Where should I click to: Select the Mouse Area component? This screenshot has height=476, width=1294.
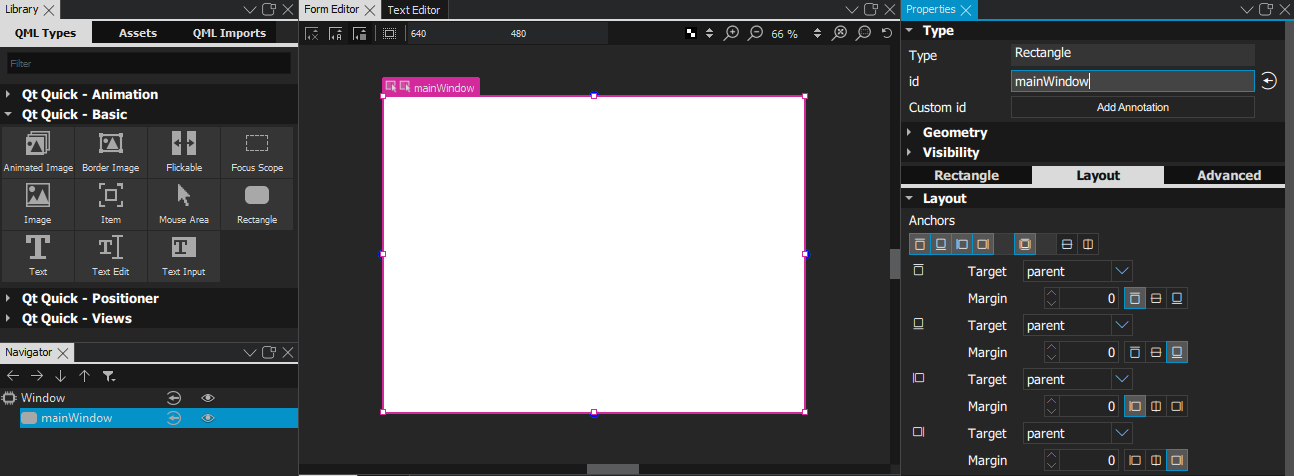click(x=184, y=204)
